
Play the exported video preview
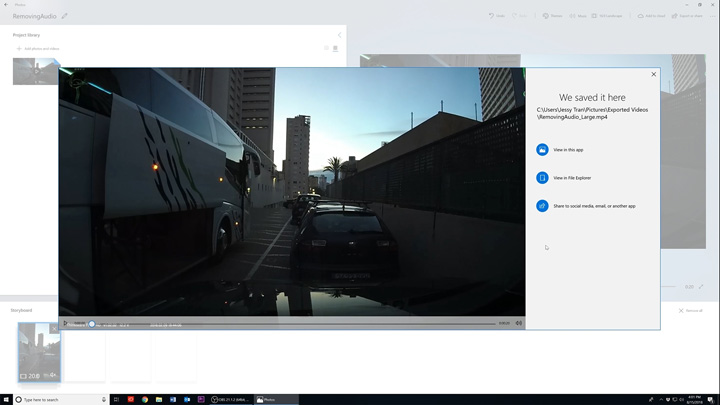point(66,323)
